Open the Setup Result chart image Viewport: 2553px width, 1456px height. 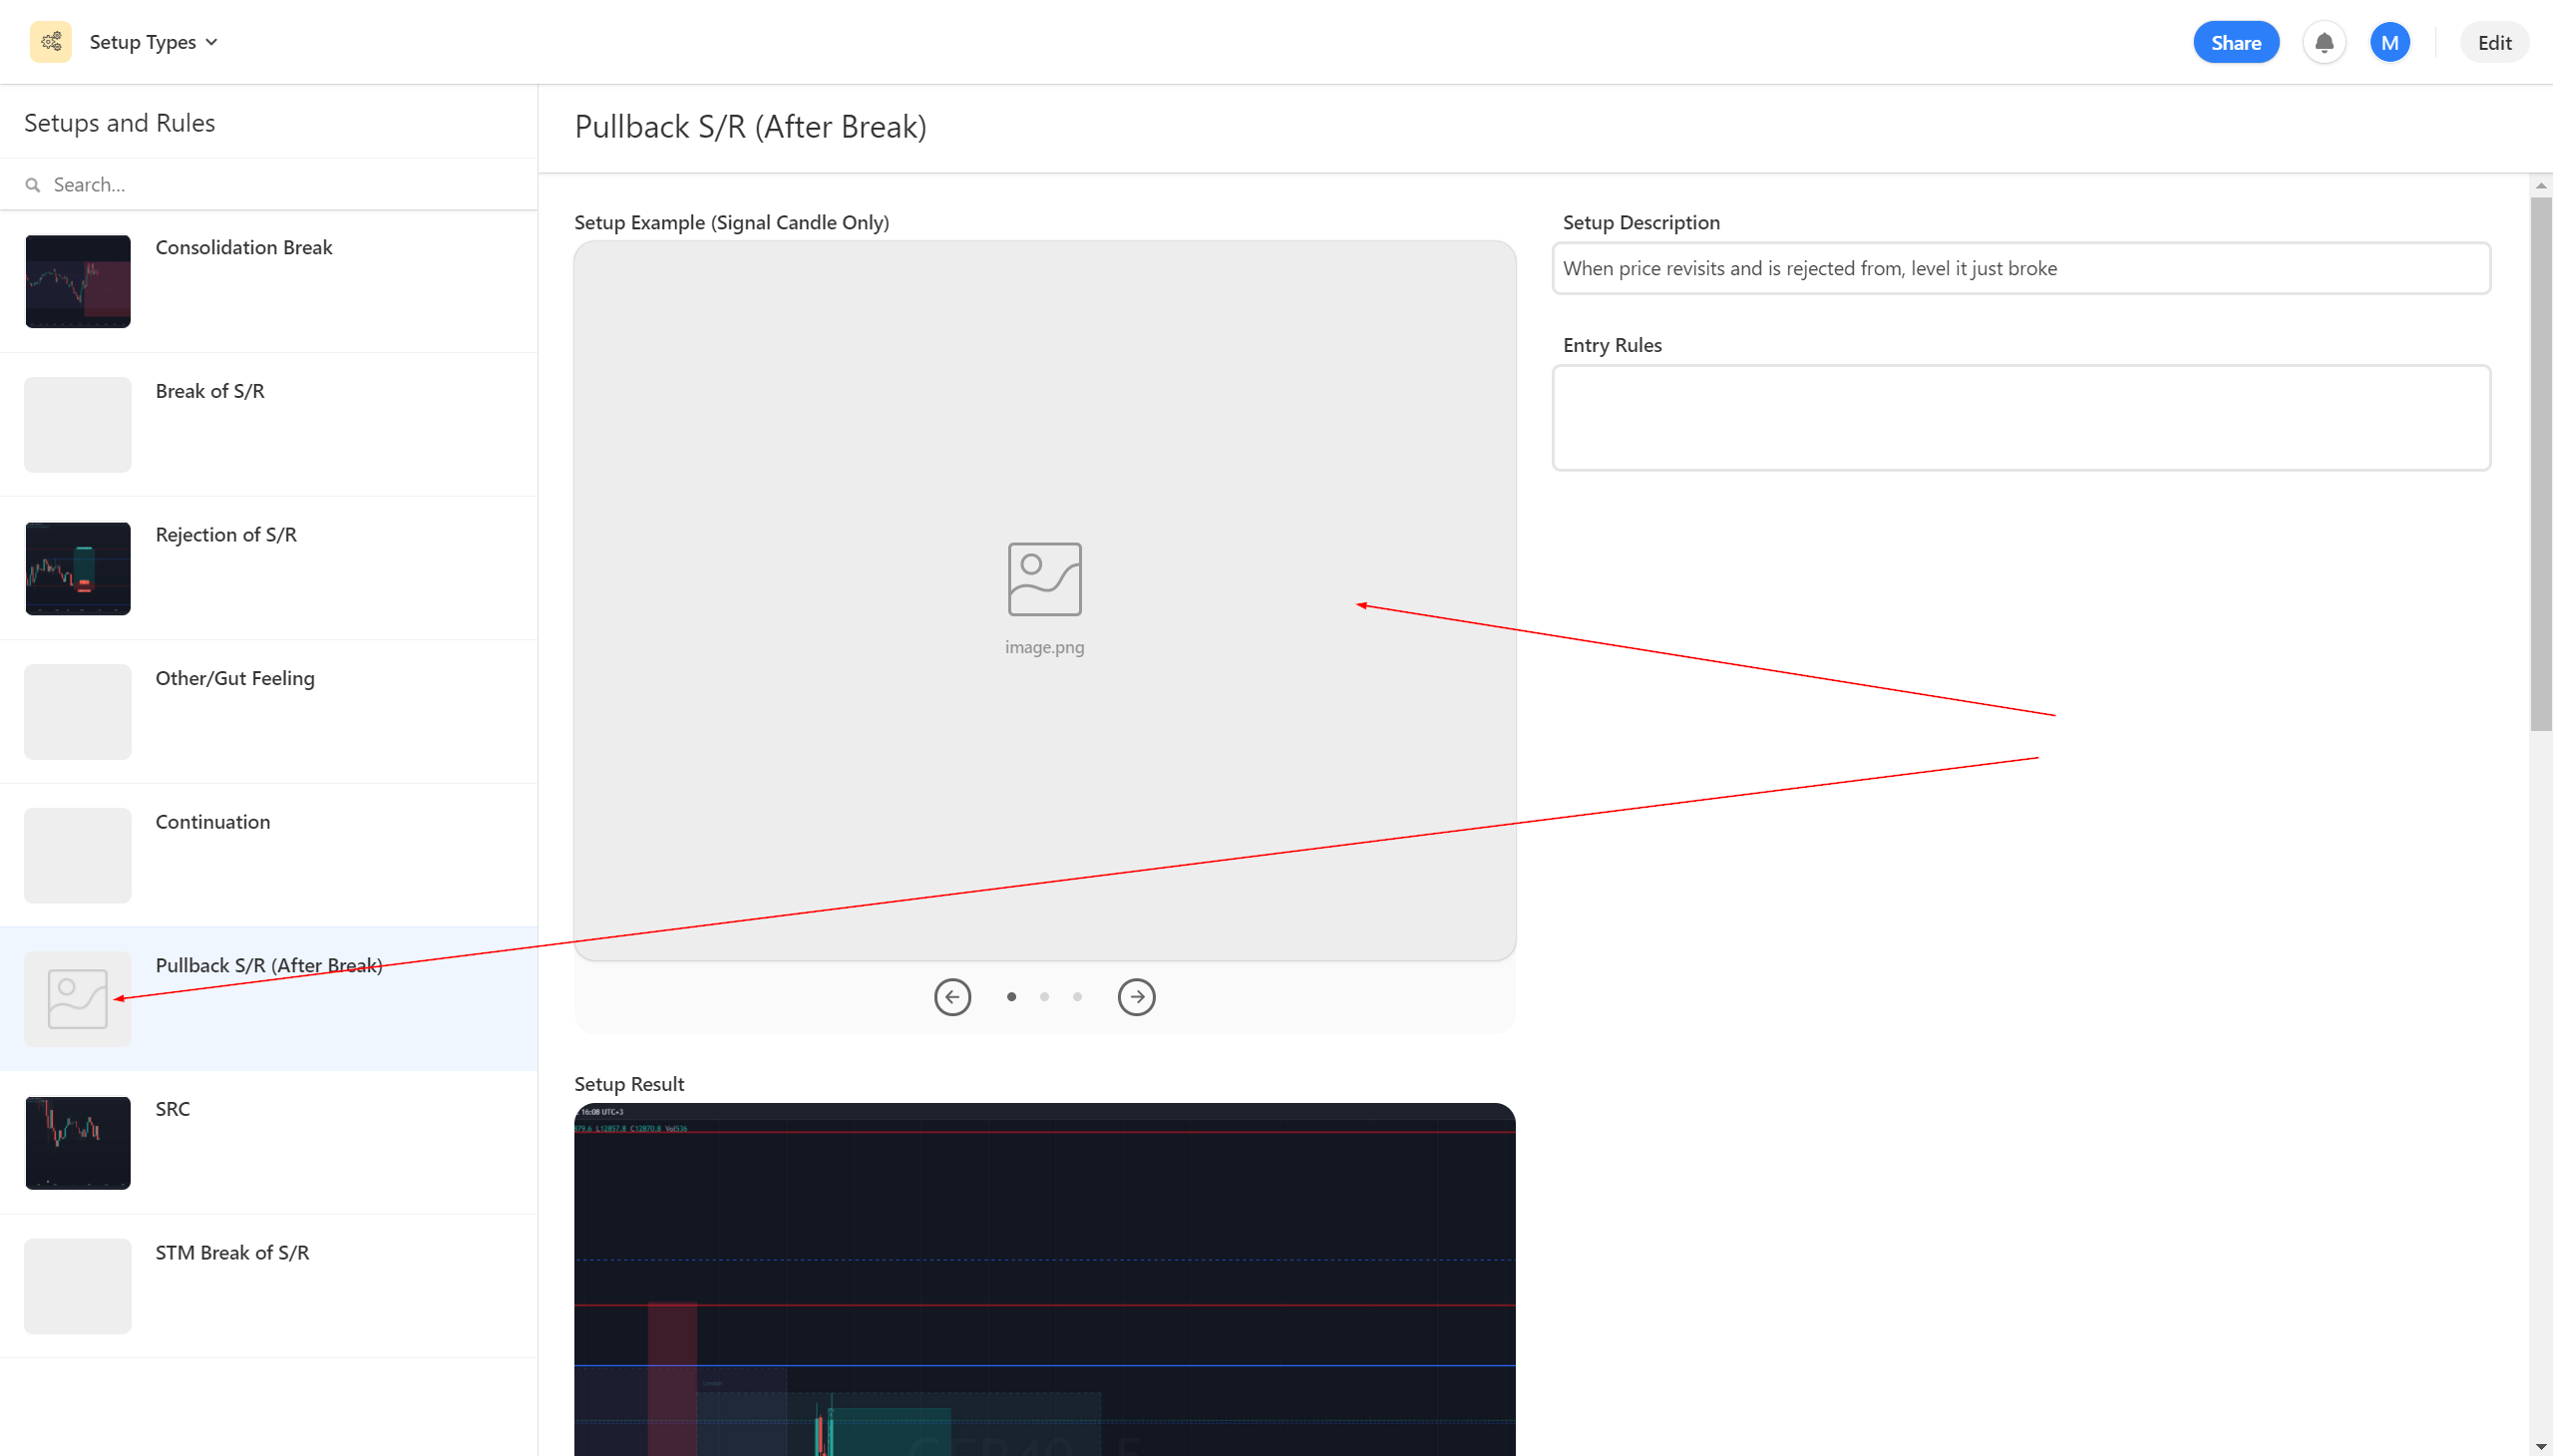(x=1044, y=1279)
